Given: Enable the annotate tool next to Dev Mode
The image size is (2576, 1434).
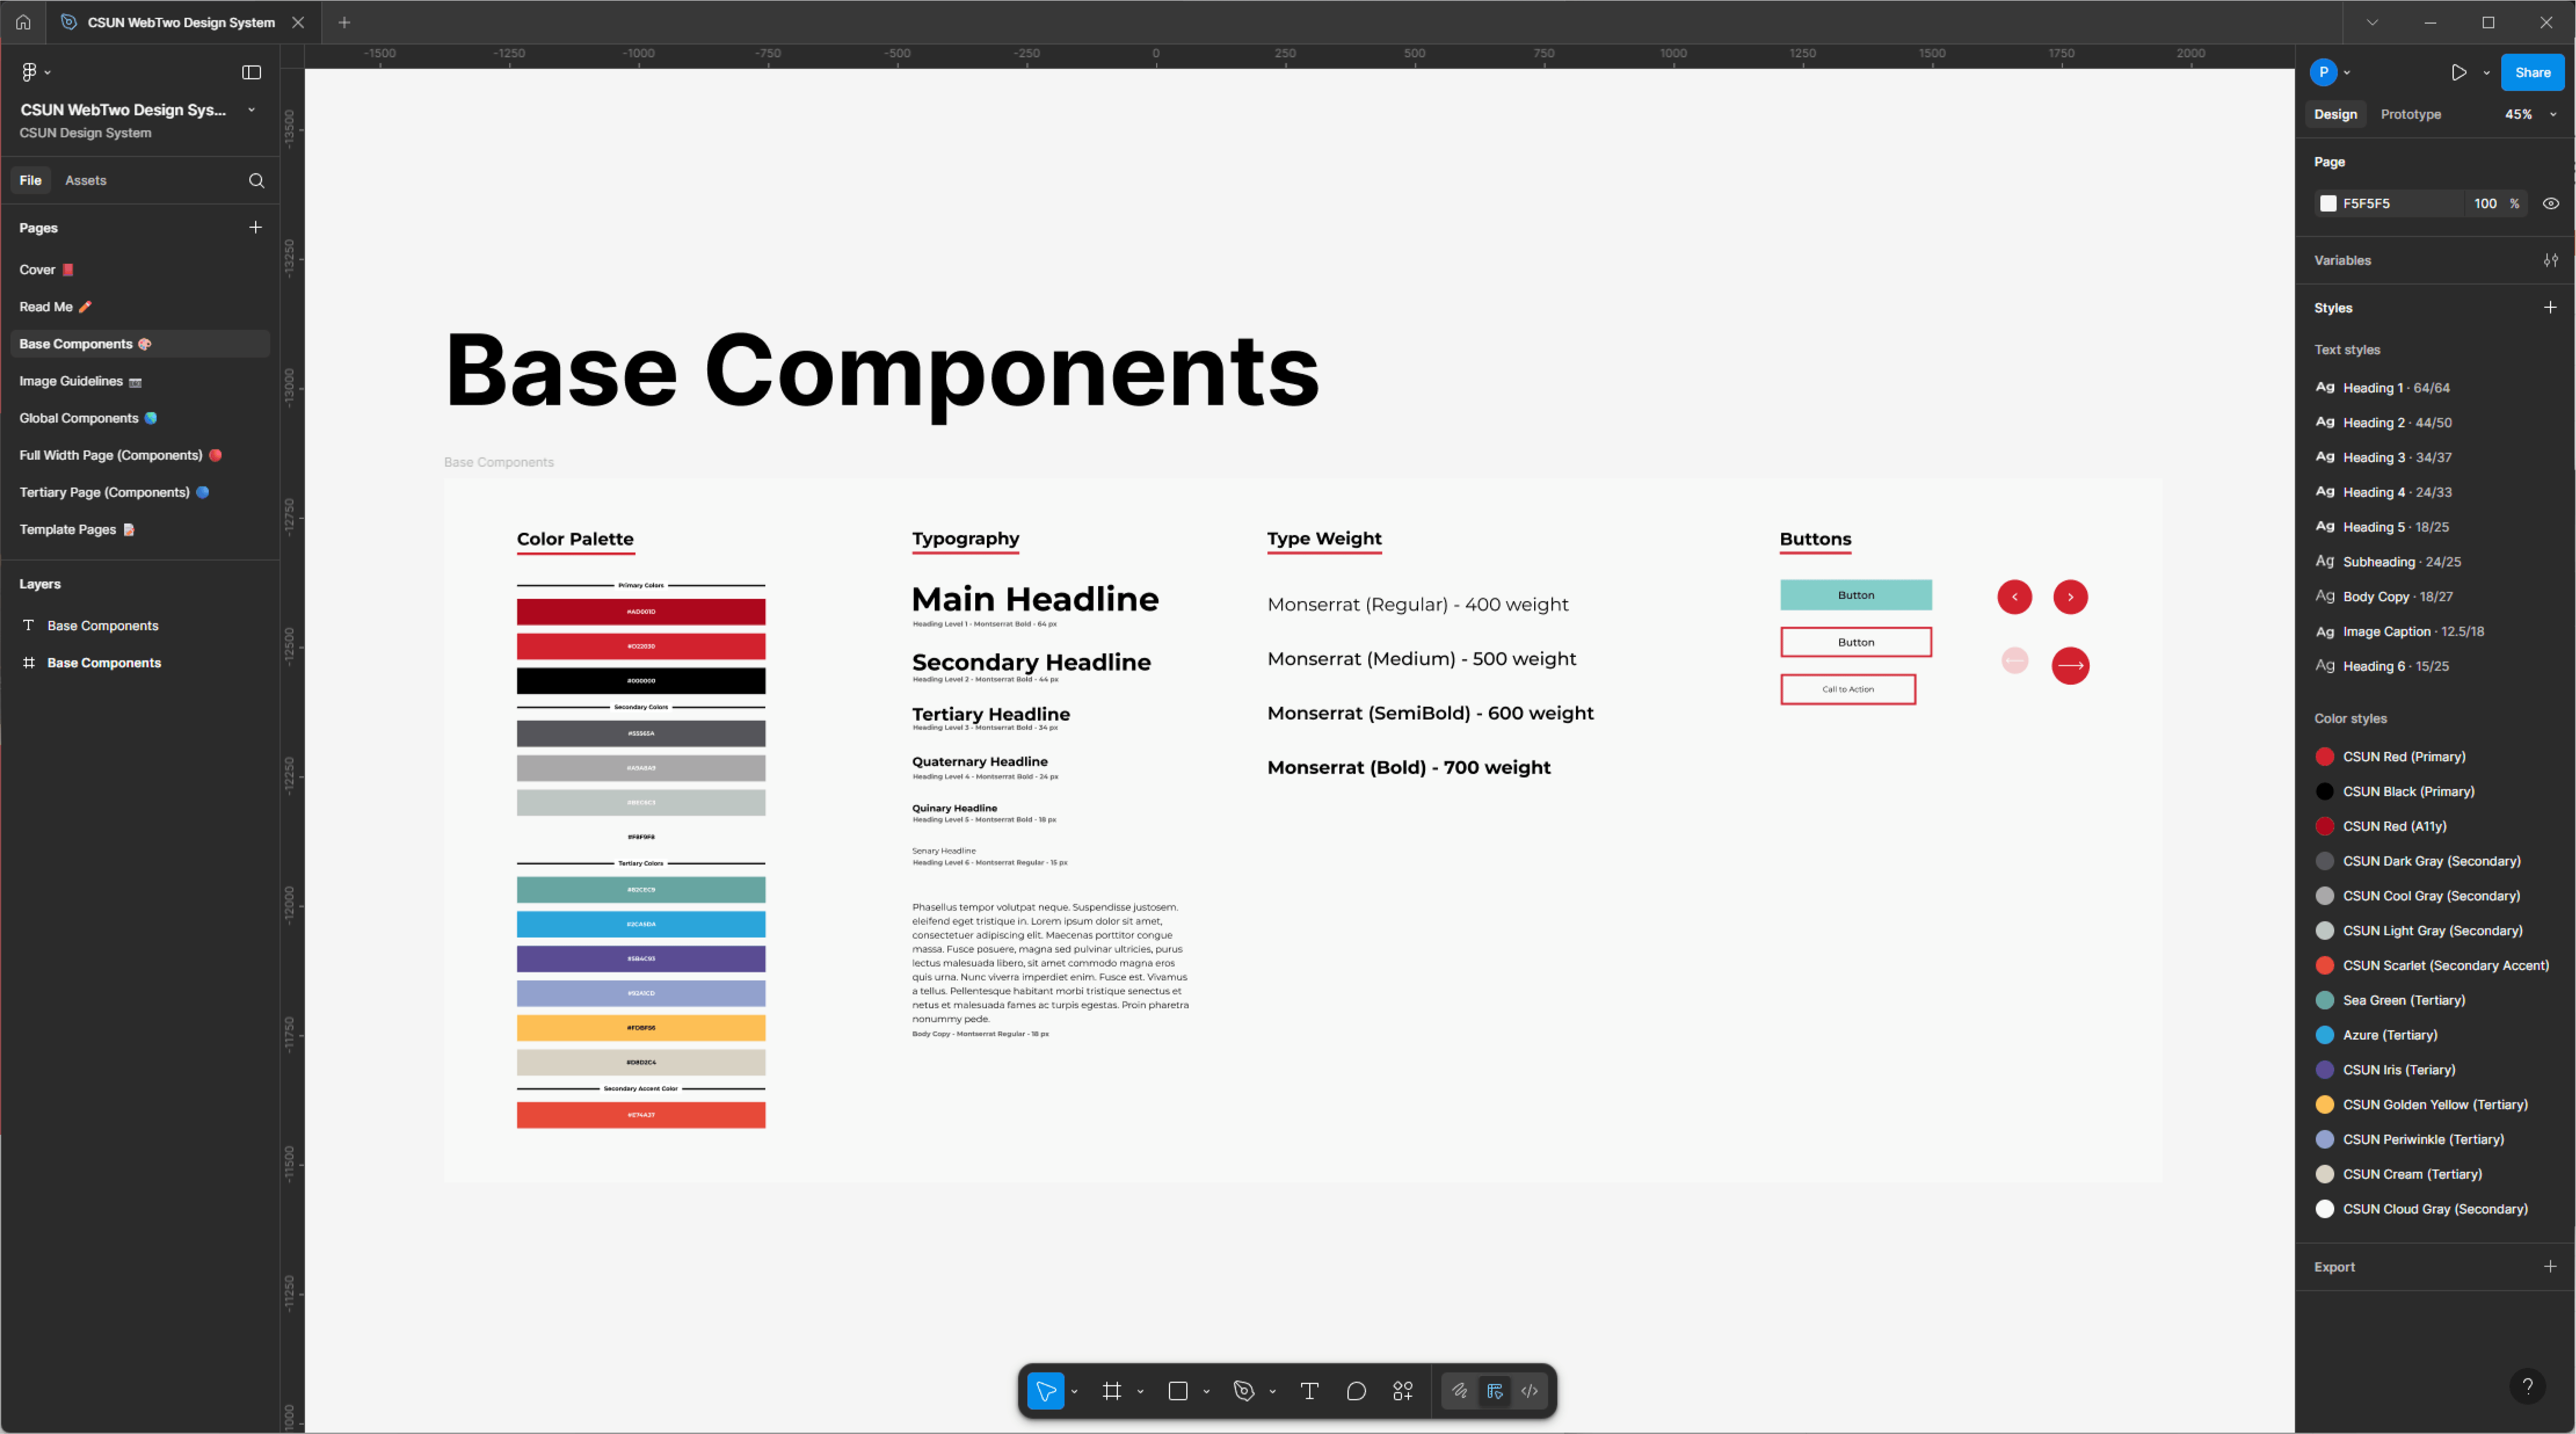Looking at the screenshot, I should pos(1459,1390).
